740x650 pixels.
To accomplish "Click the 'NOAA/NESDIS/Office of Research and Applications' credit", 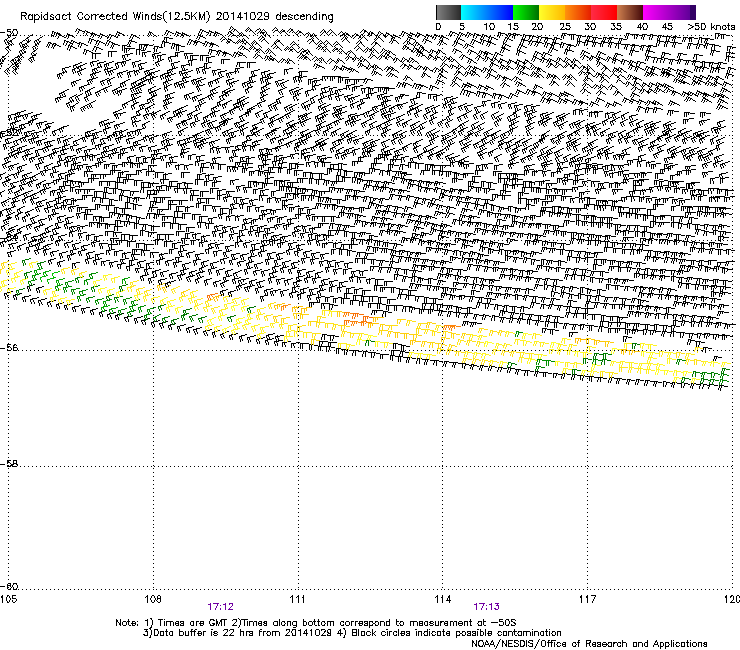I will (589, 644).
